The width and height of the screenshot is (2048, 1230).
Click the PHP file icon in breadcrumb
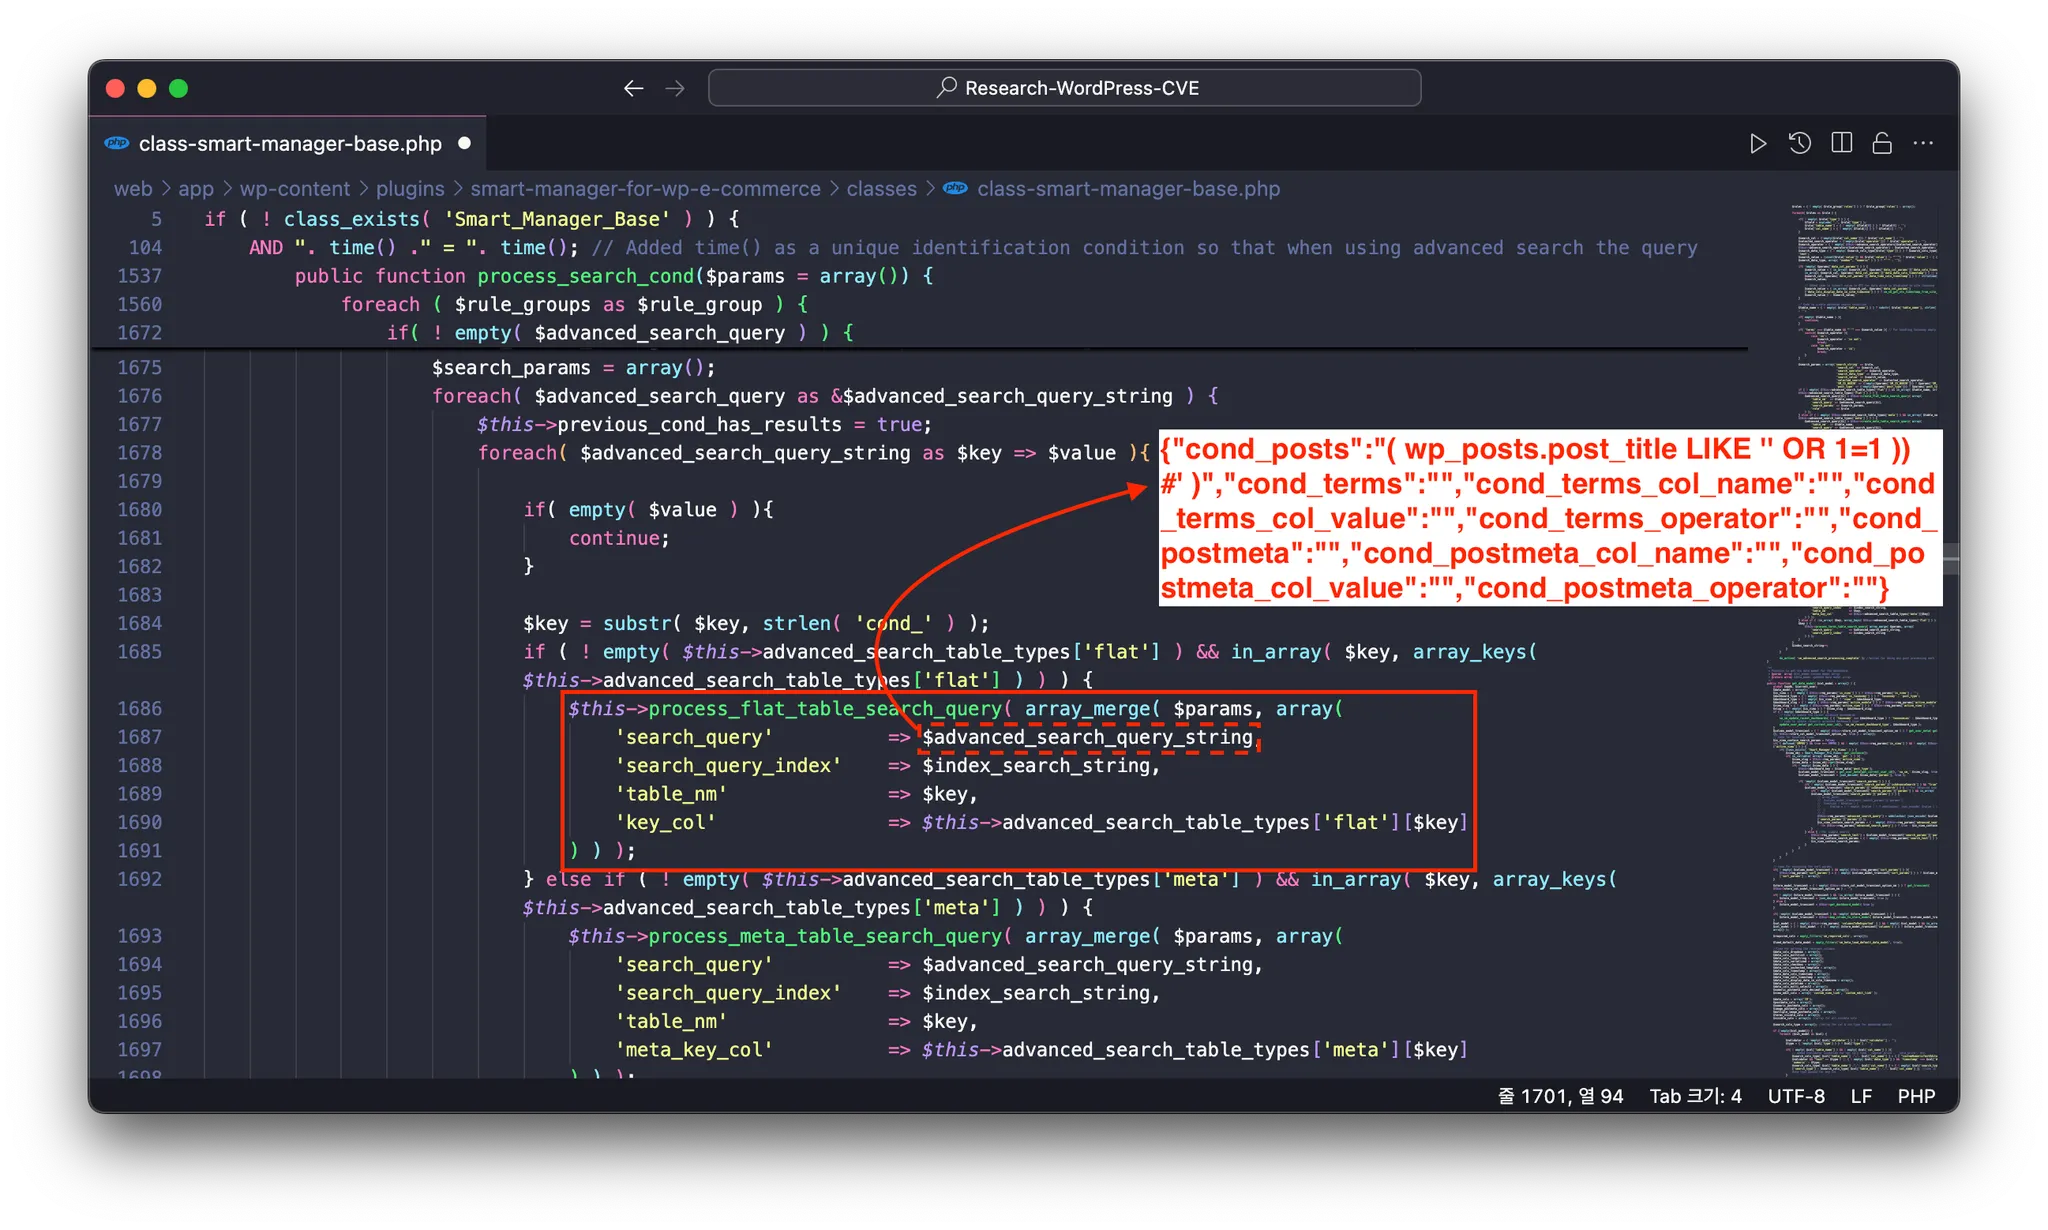[956, 188]
